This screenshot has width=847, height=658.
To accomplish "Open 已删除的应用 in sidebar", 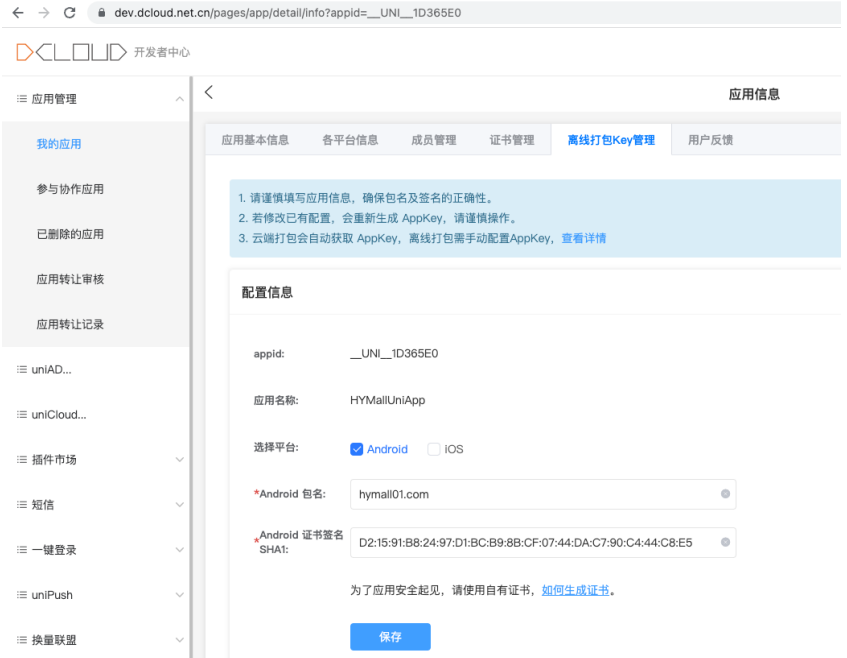I will [70, 234].
